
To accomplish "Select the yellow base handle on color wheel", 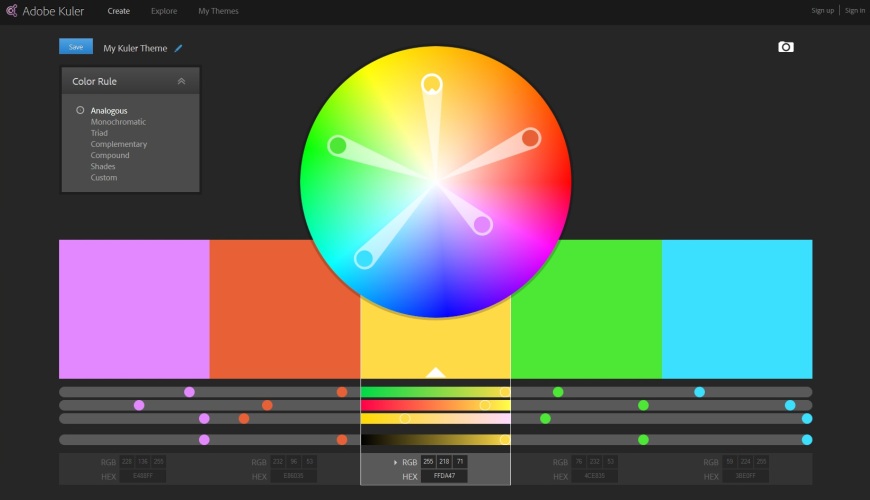I will click(x=432, y=84).
